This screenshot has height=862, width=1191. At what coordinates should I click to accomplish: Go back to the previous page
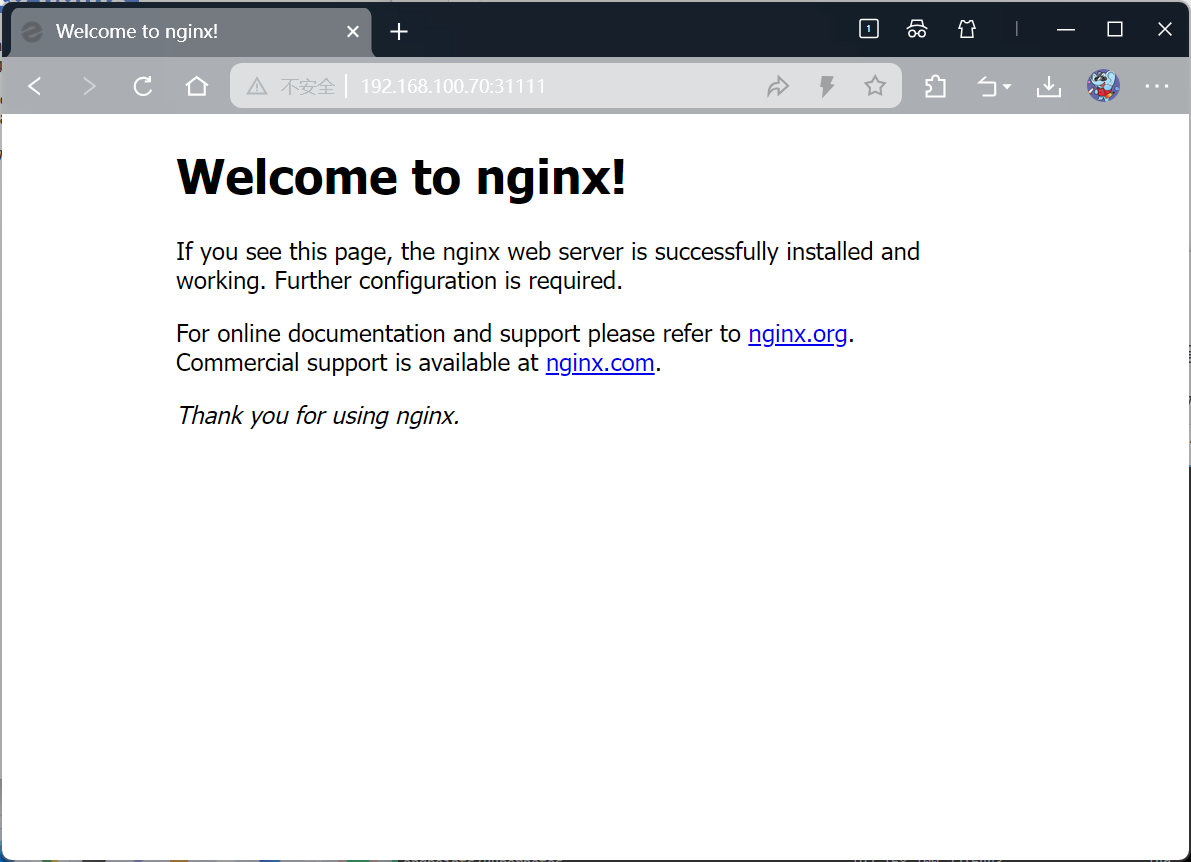pos(34,86)
